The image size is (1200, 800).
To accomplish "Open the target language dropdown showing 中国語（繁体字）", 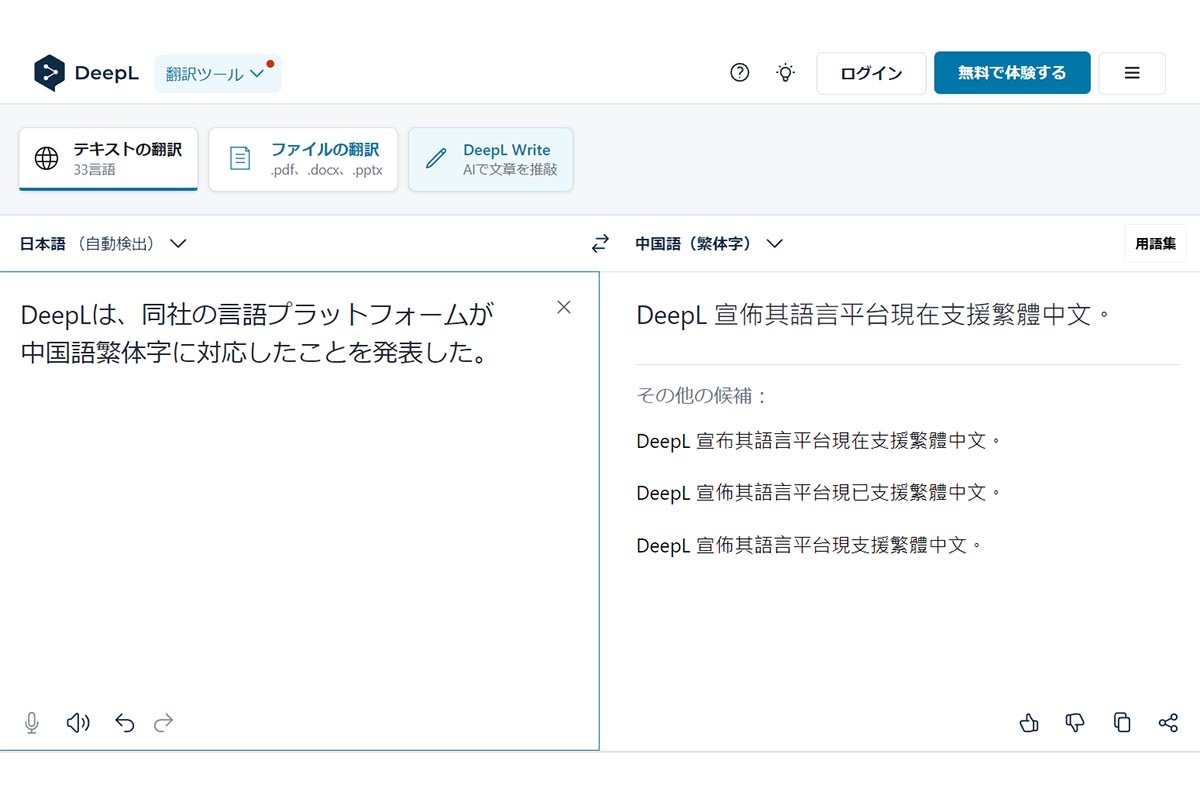I will click(707, 243).
